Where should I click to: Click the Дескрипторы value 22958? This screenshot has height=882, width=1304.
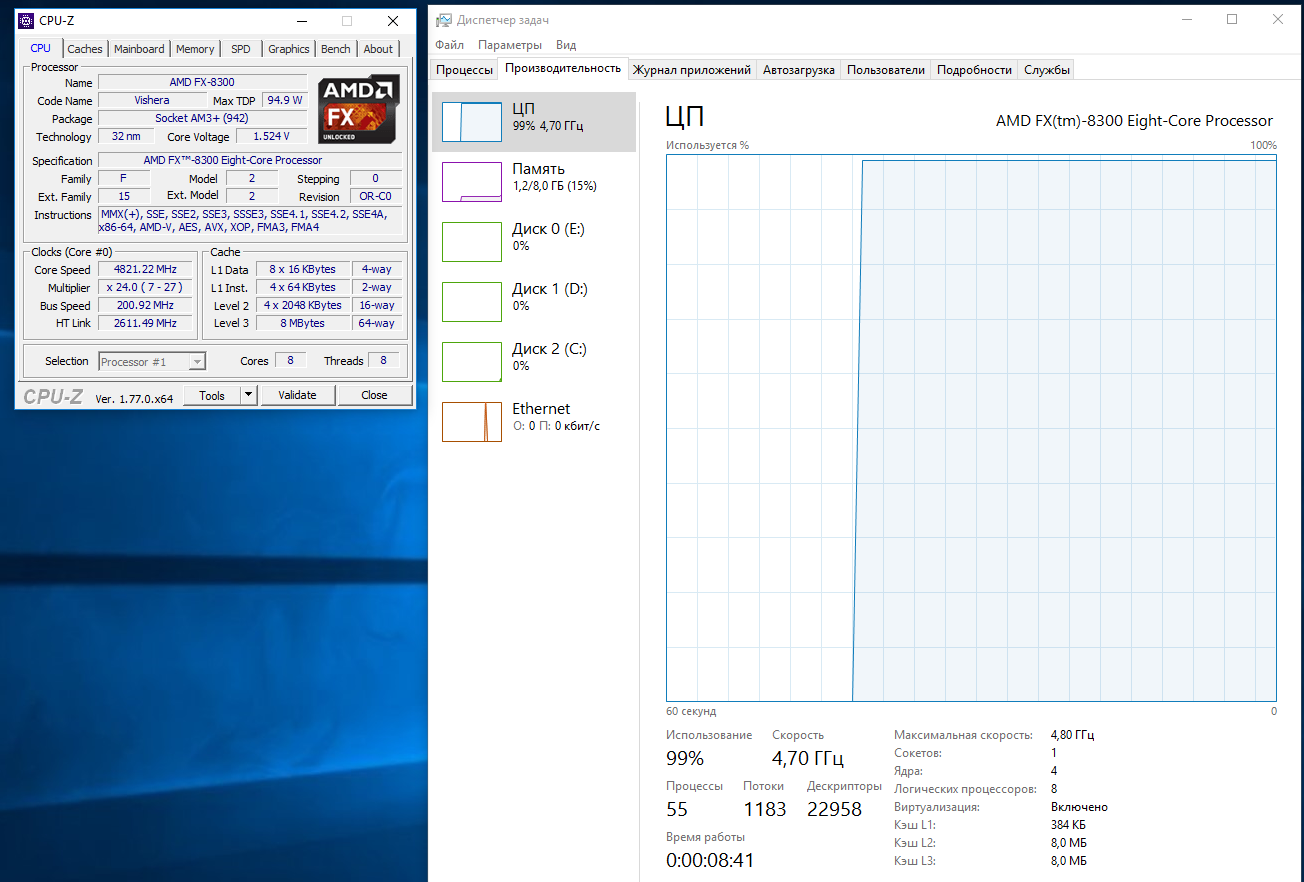pyautogui.click(x=834, y=809)
